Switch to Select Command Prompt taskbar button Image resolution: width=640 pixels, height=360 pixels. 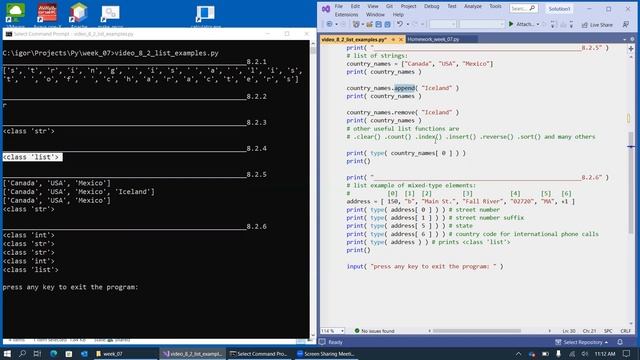point(259,354)
